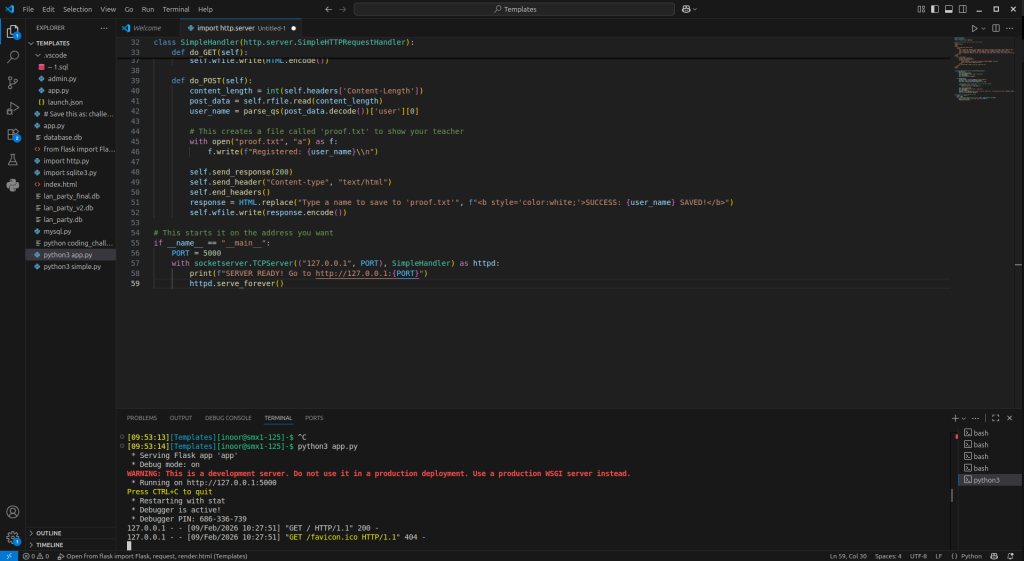Split the editor to the right
Screen dimensions: 1024x561
click(996, 28)
